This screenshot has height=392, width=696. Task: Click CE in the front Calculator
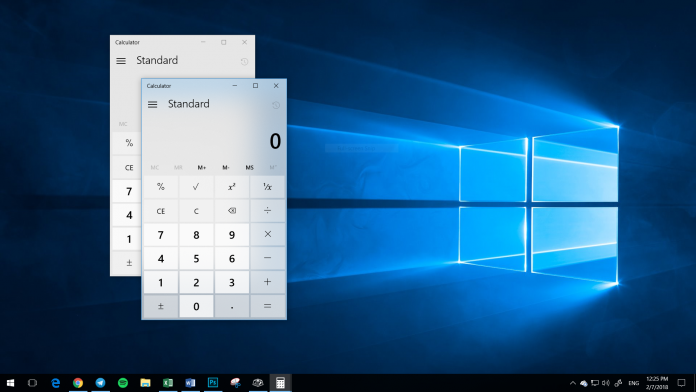[161, 211]
